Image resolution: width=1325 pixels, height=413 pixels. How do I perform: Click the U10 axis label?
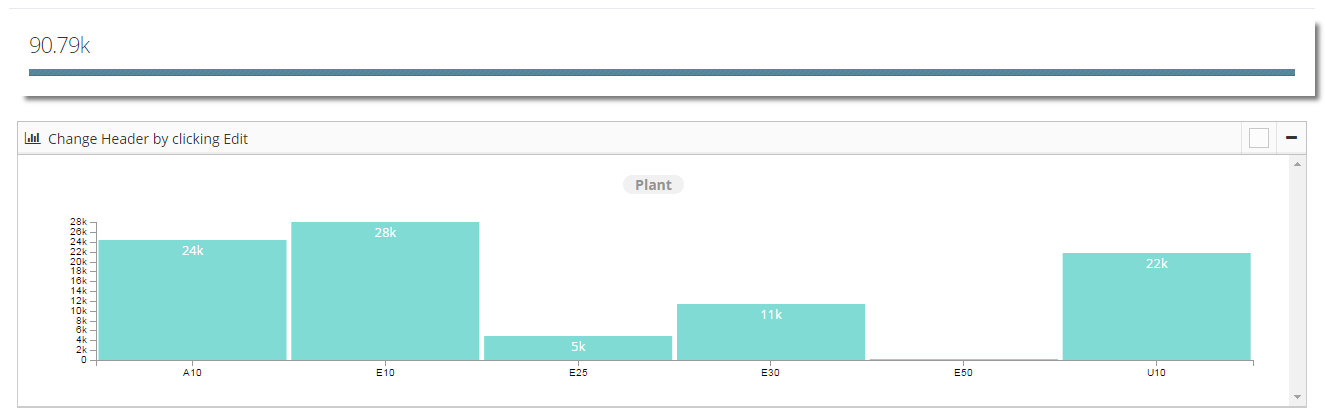1157,373
